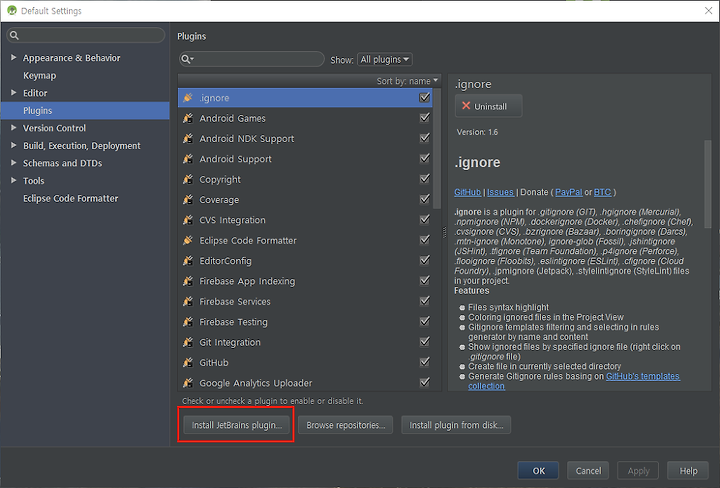Screen dimensions: 720x488
Task: Expand the Tools settings node
Action: coord(13,180)
